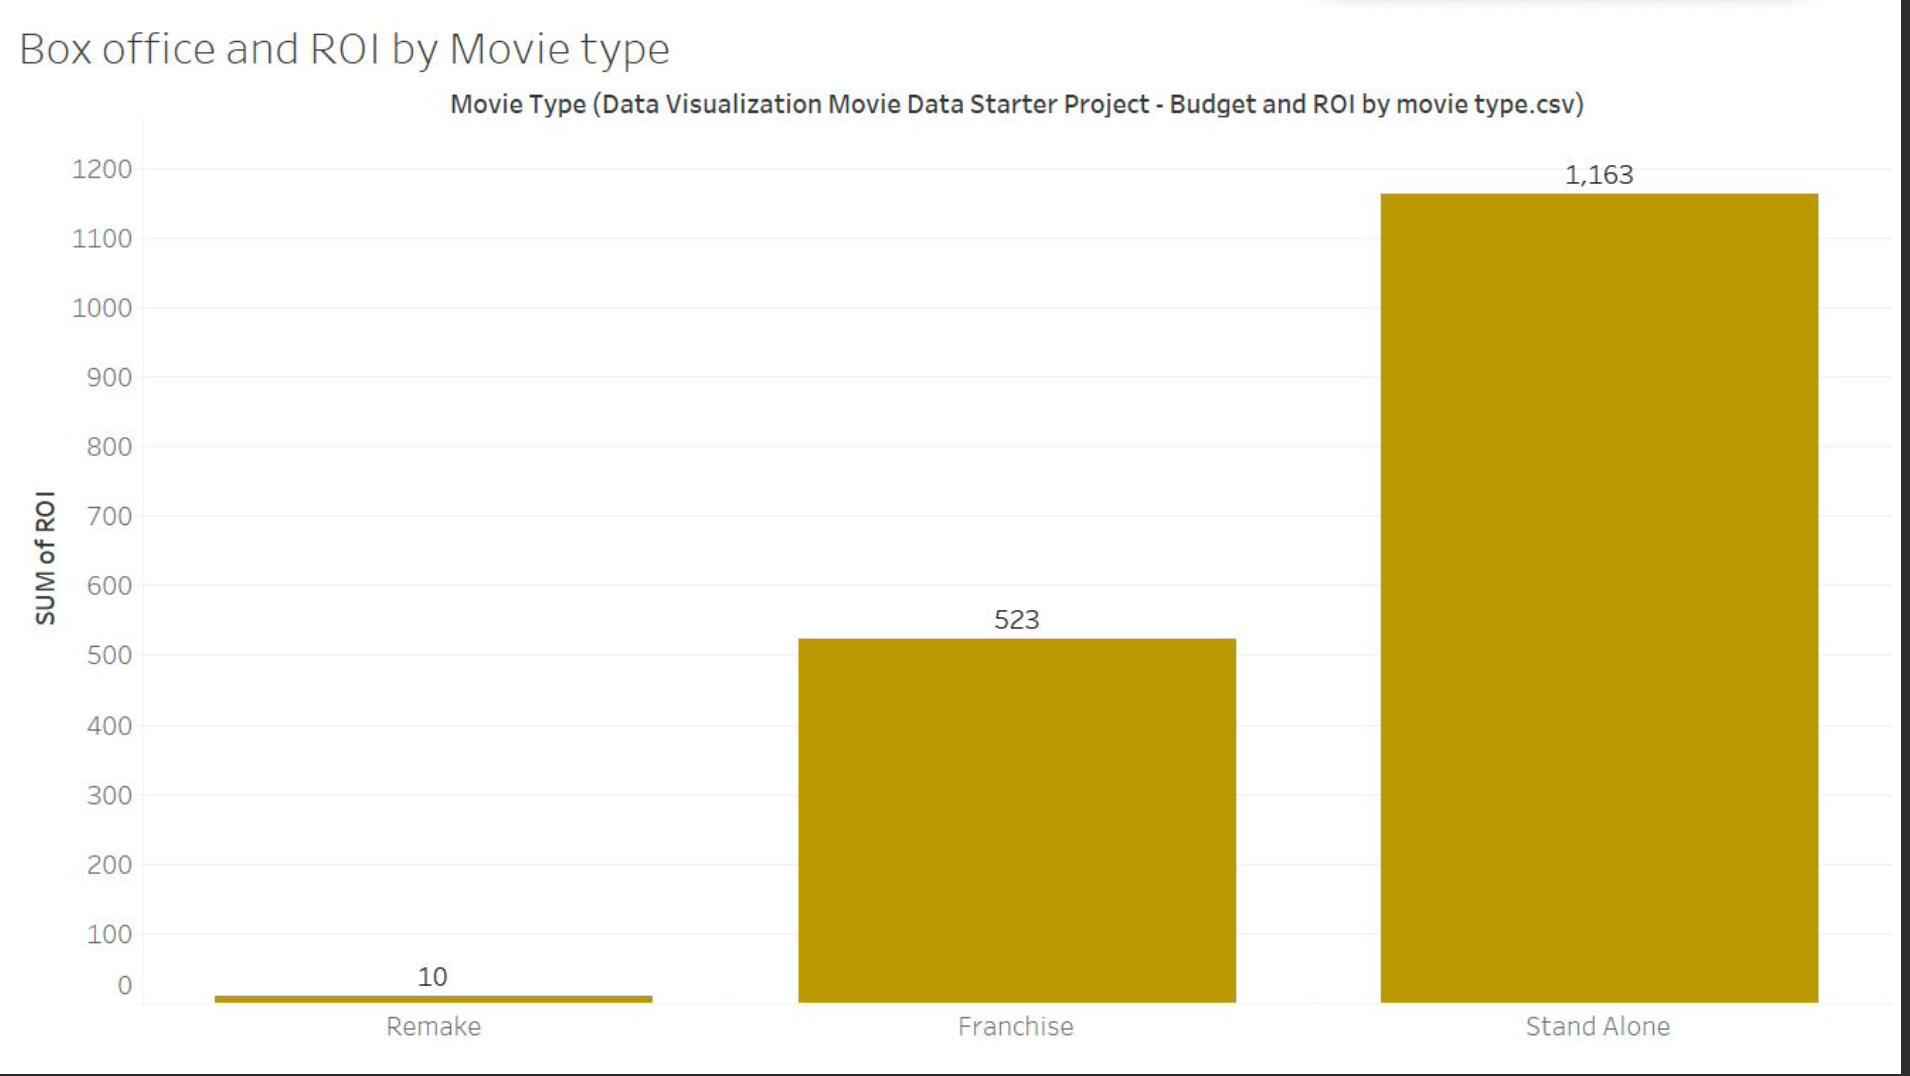Click the Remake category label
Image resolution: width=1910 pixels, height=1076 pixels.
pyautogui.click(x=433, y=1027)
